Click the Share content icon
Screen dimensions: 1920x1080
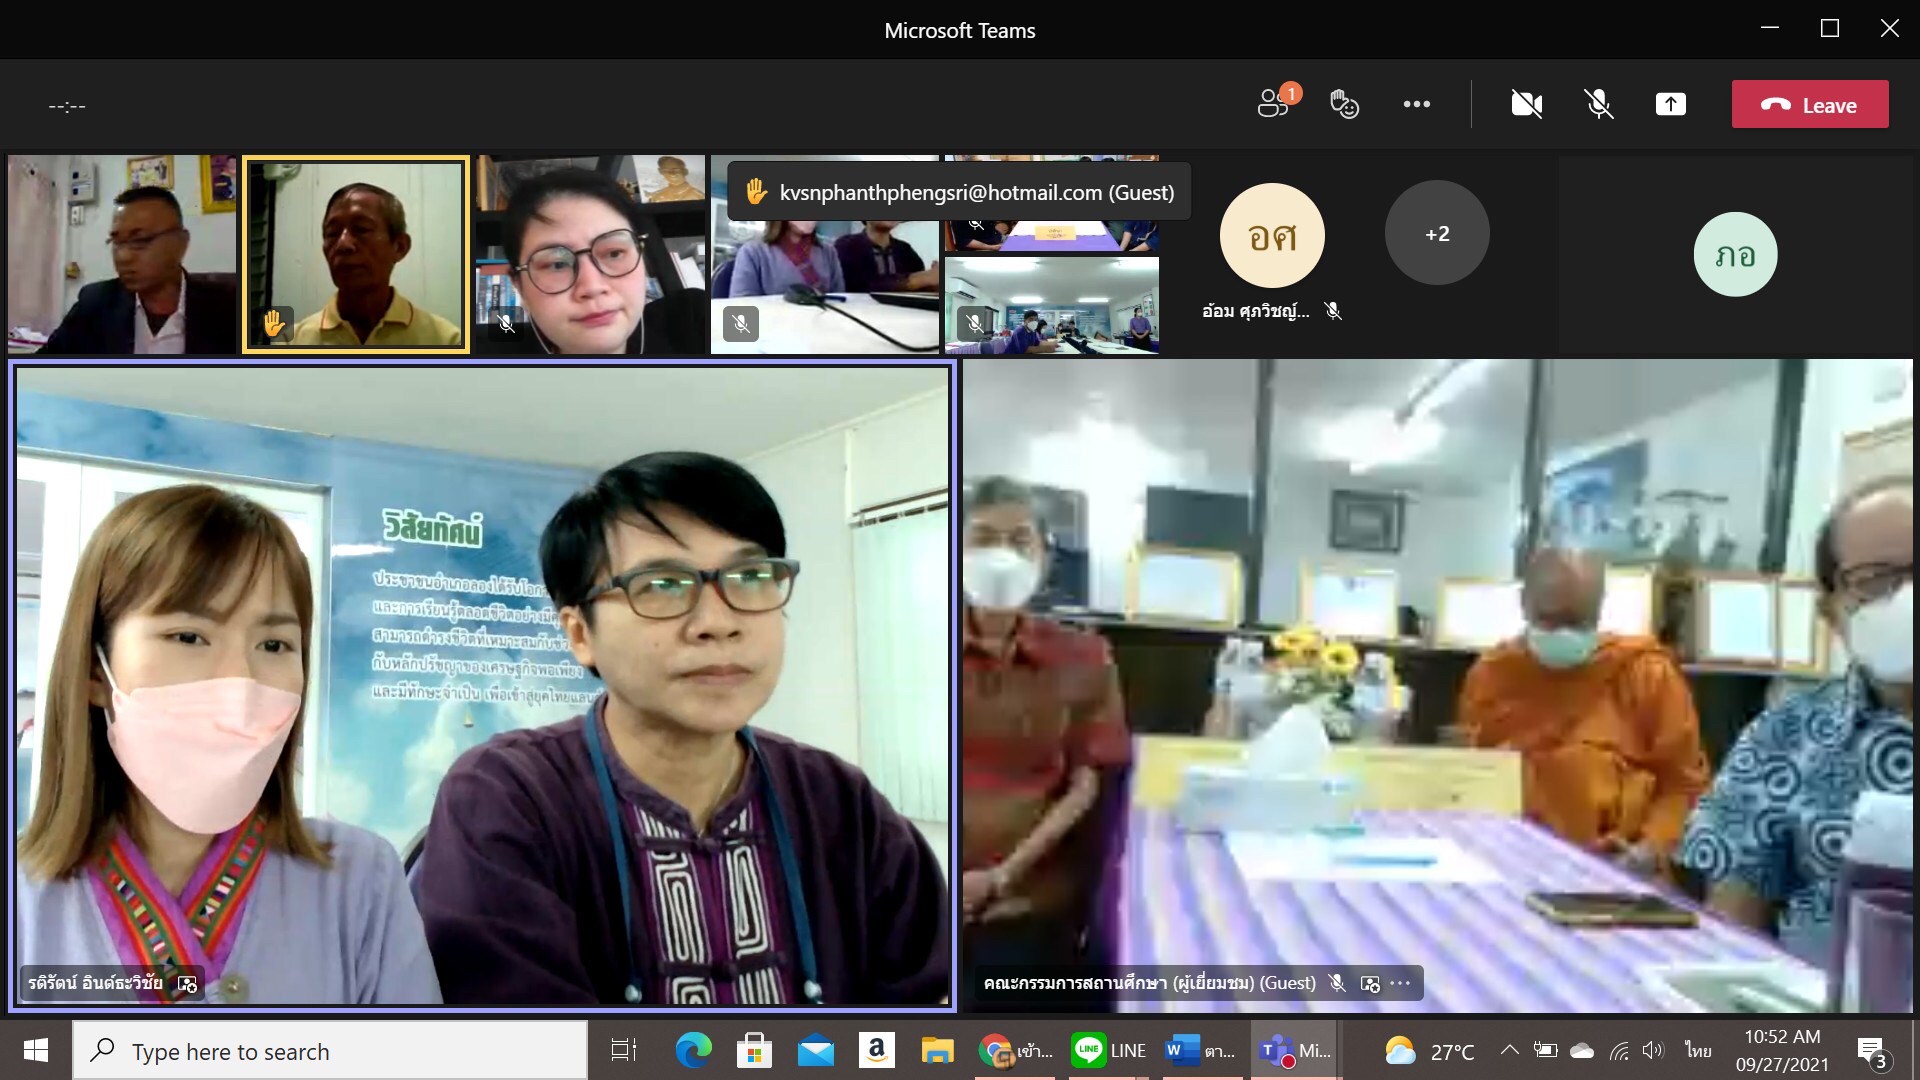click(1670, 104)
